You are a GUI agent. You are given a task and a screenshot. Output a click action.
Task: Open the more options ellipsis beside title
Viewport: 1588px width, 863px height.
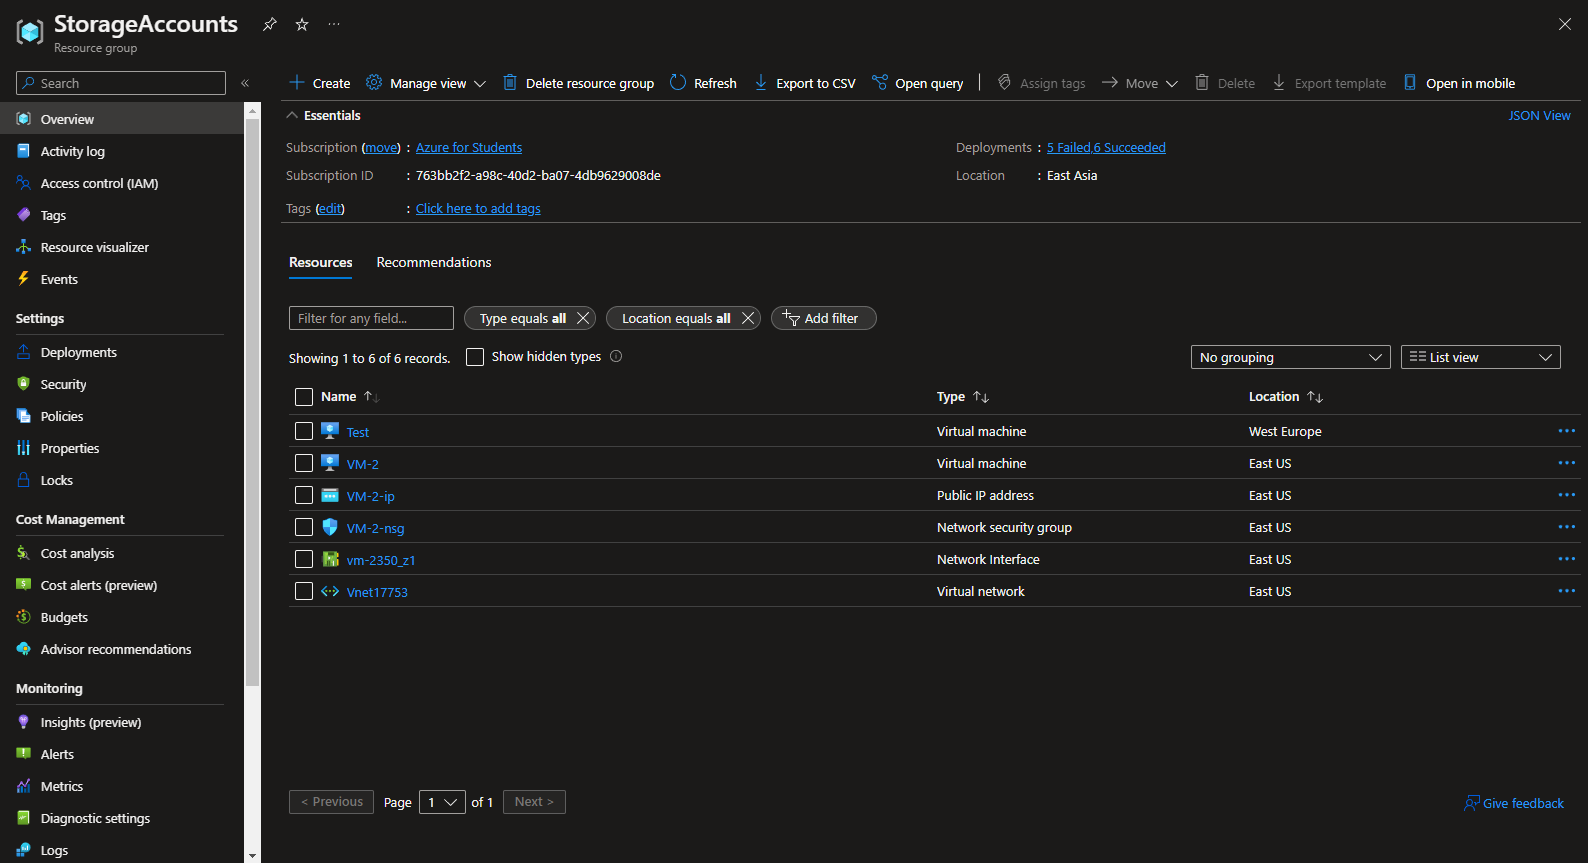[334, 24]
